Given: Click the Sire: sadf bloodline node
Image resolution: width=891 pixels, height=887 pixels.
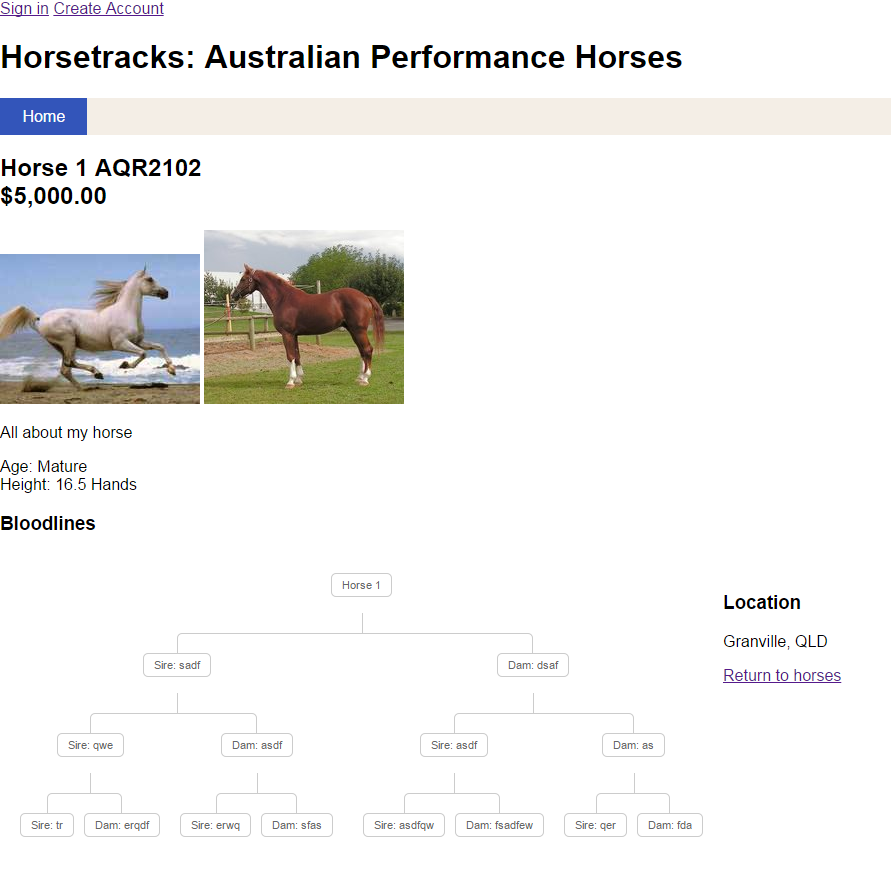Looking at the screenshot, I should click(x=177, y=665).
